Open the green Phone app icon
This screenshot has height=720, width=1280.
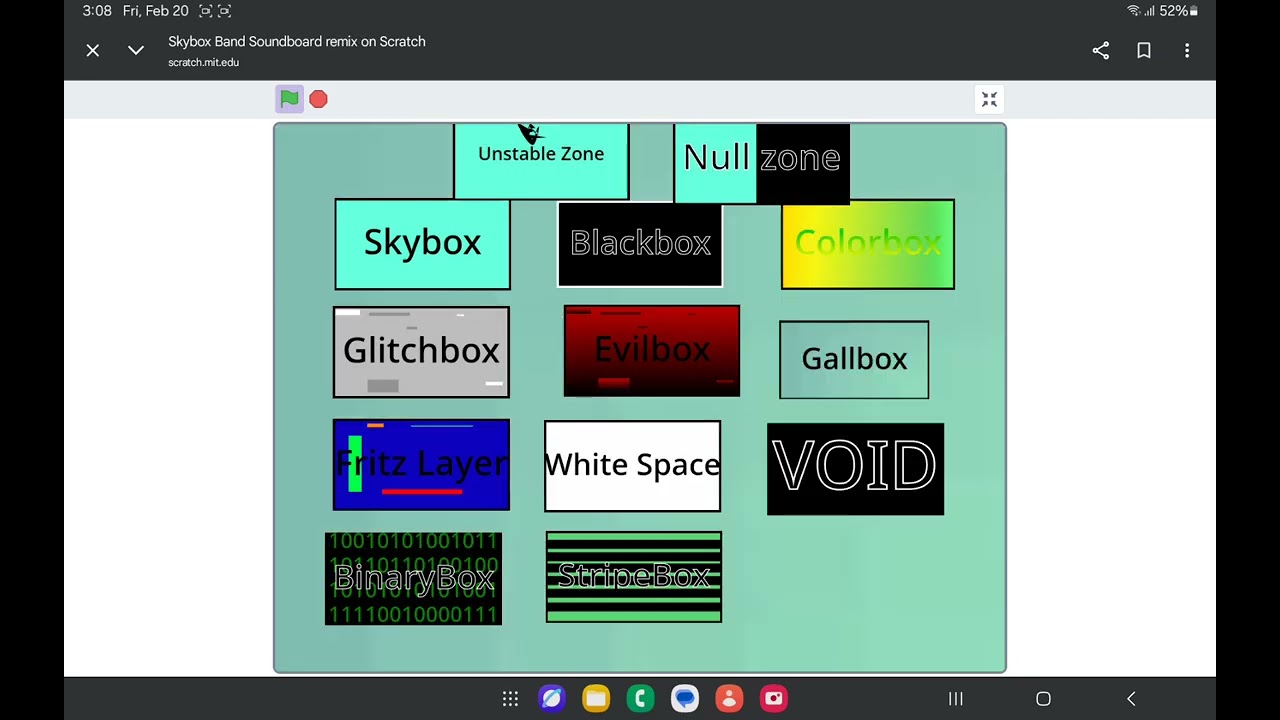coord(640,699)
